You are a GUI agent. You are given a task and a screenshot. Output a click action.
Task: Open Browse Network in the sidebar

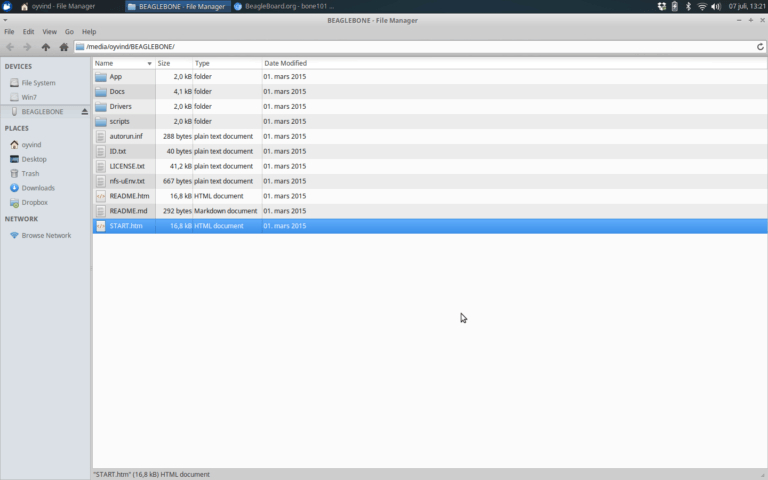46,236
